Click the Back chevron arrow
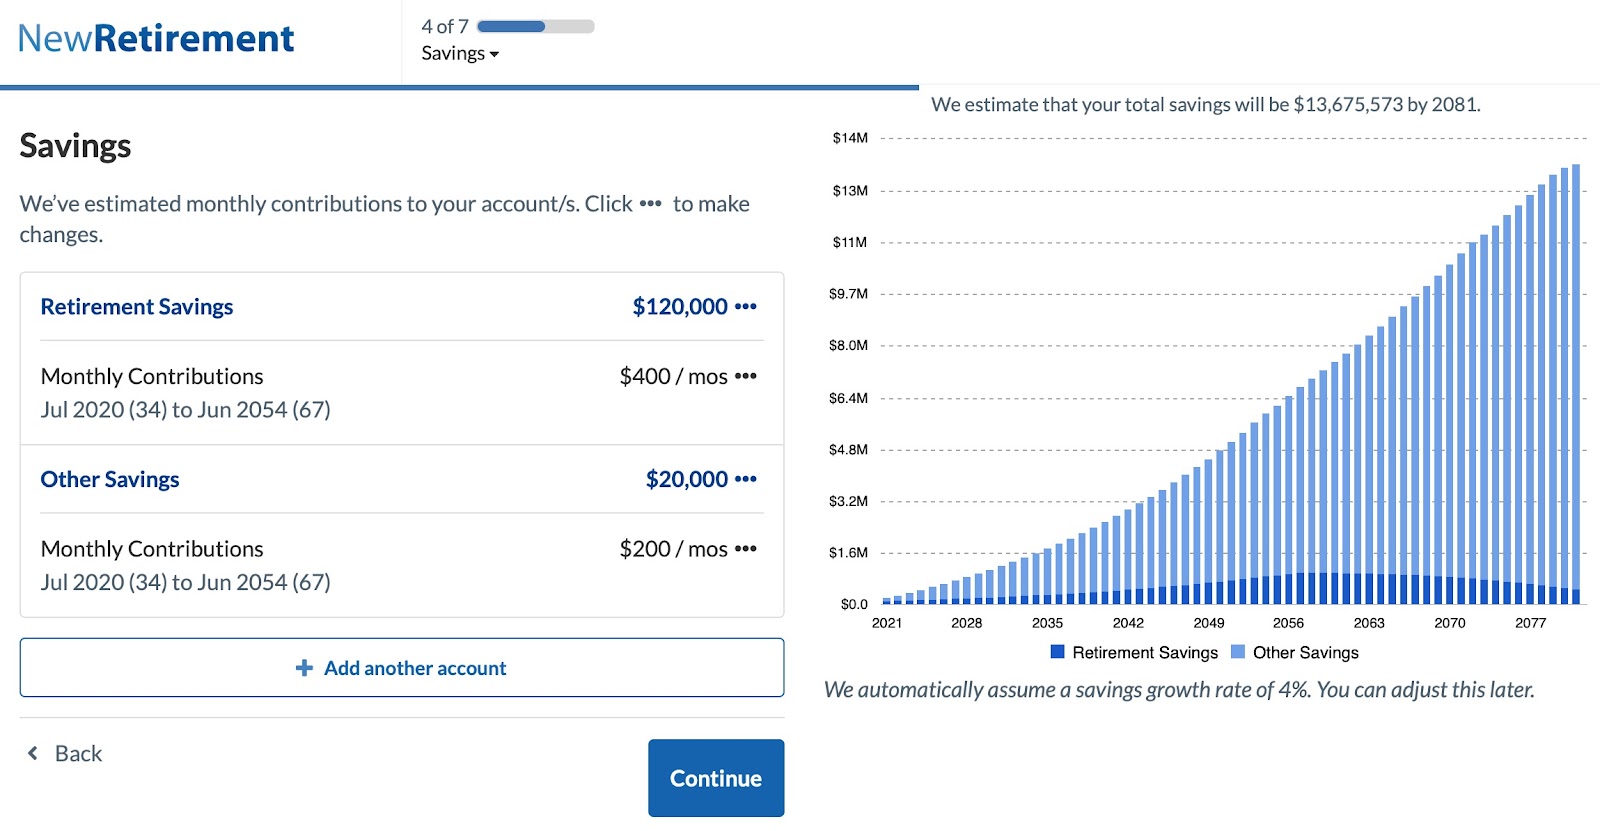The image size is (1600, 831). pyautogui.click(x=33, y=754)
